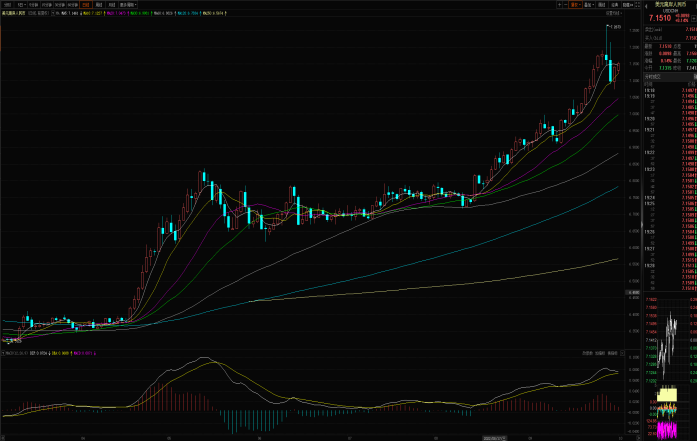
Task: Toggle arrow after cyan moving-average value
Action: (x=201, y=13)
